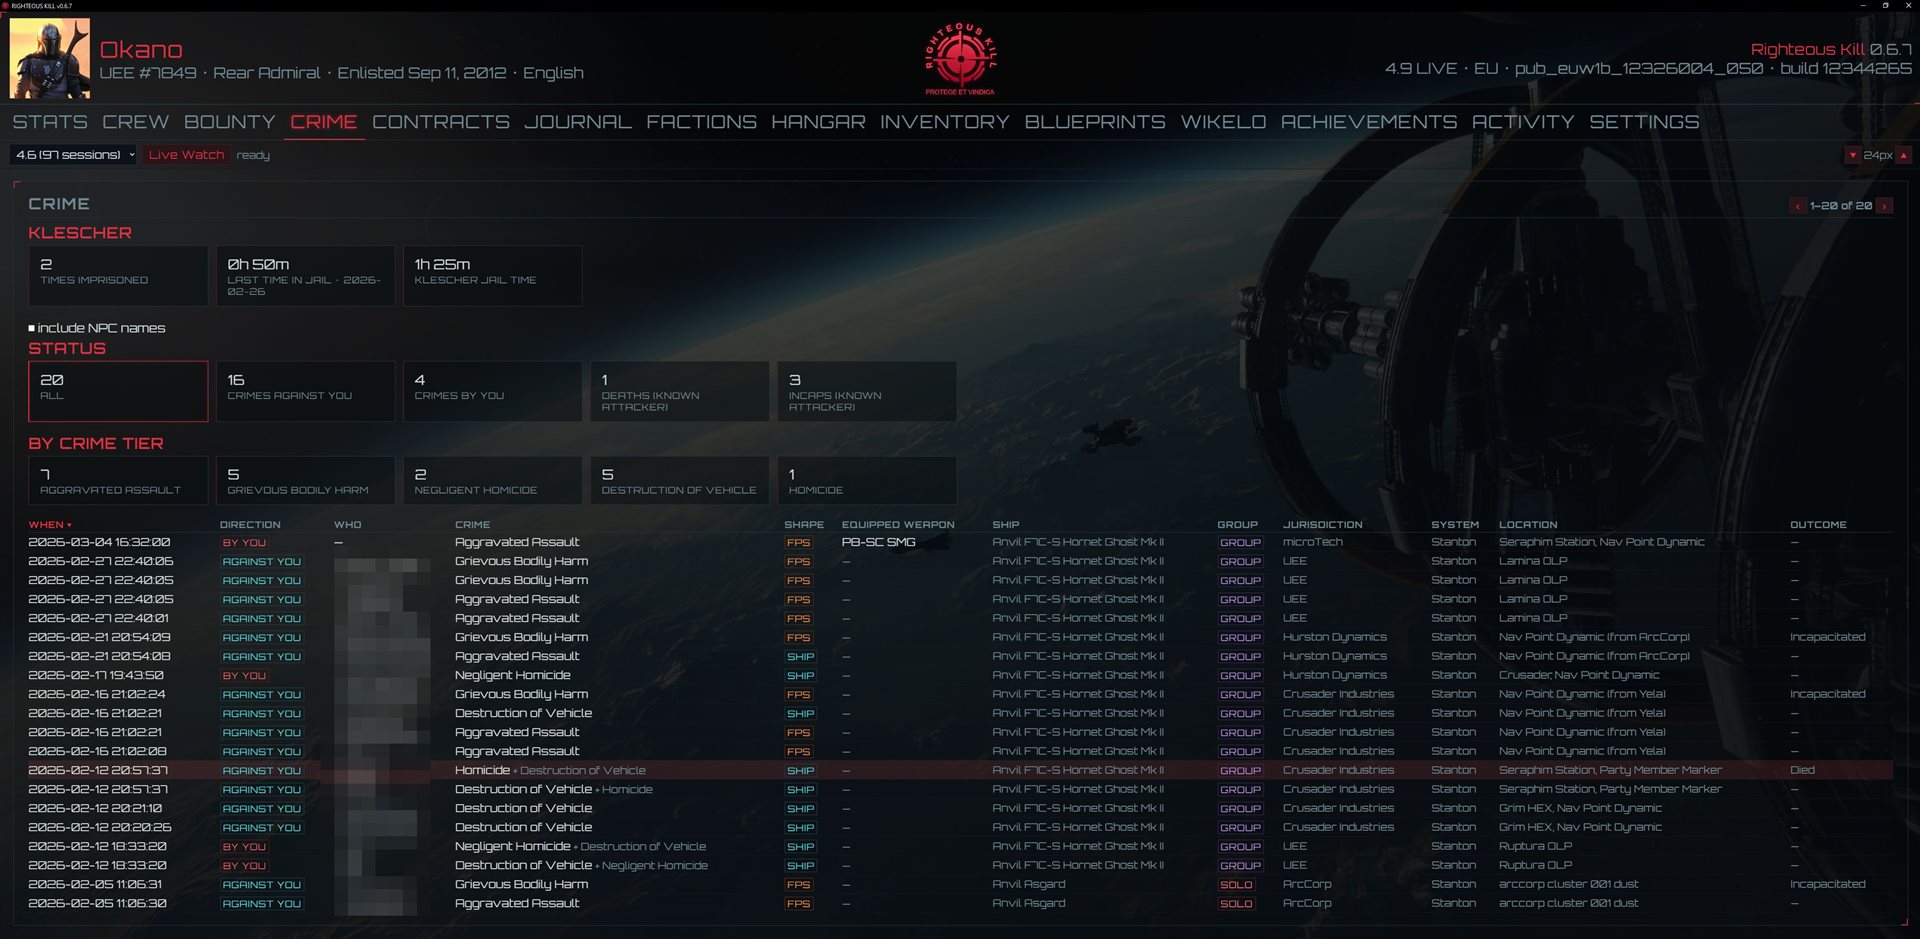The height and width of the screenshot is (939, 1920).
Task: Filter by Homicide tier card
Action: (x=867, y=480)
